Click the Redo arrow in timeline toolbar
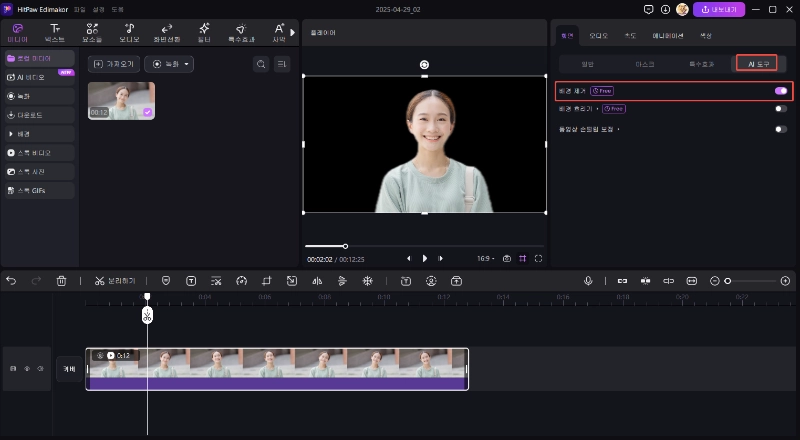 click(x=36, y=281)
